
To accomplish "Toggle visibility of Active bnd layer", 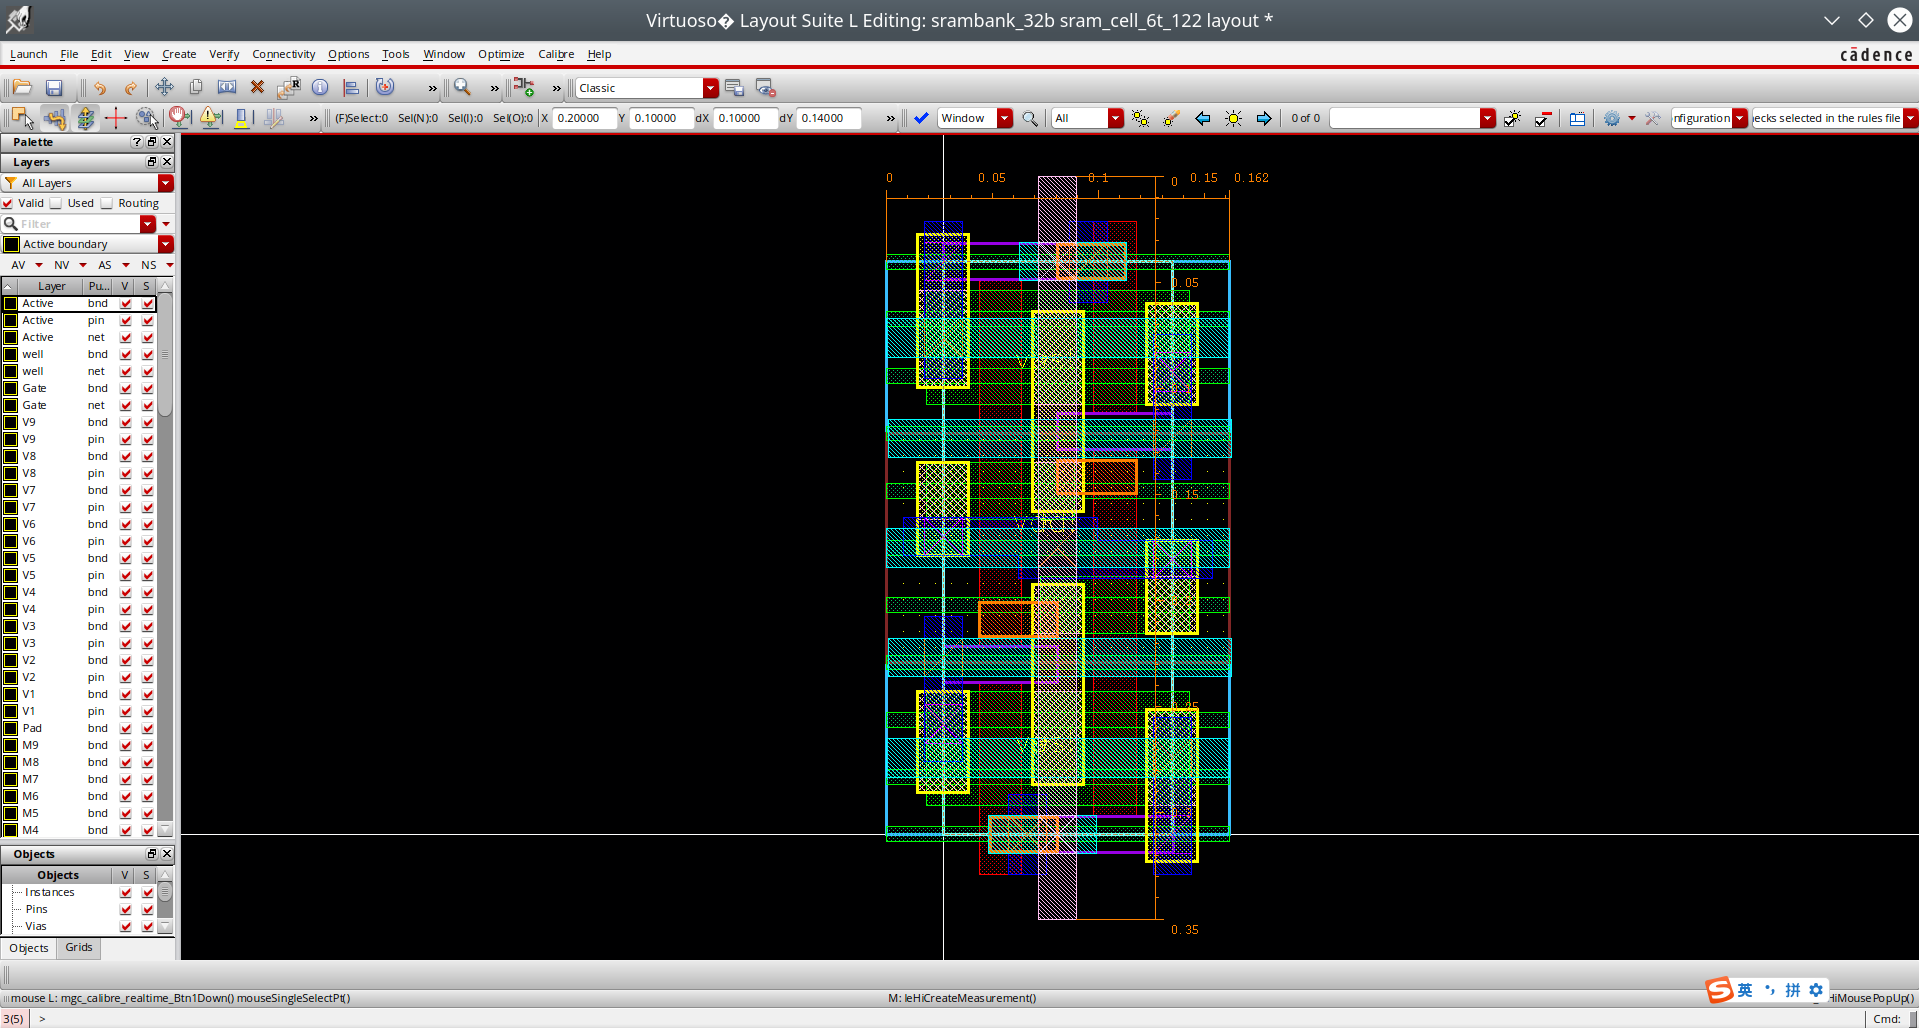I will click(126, 303).
